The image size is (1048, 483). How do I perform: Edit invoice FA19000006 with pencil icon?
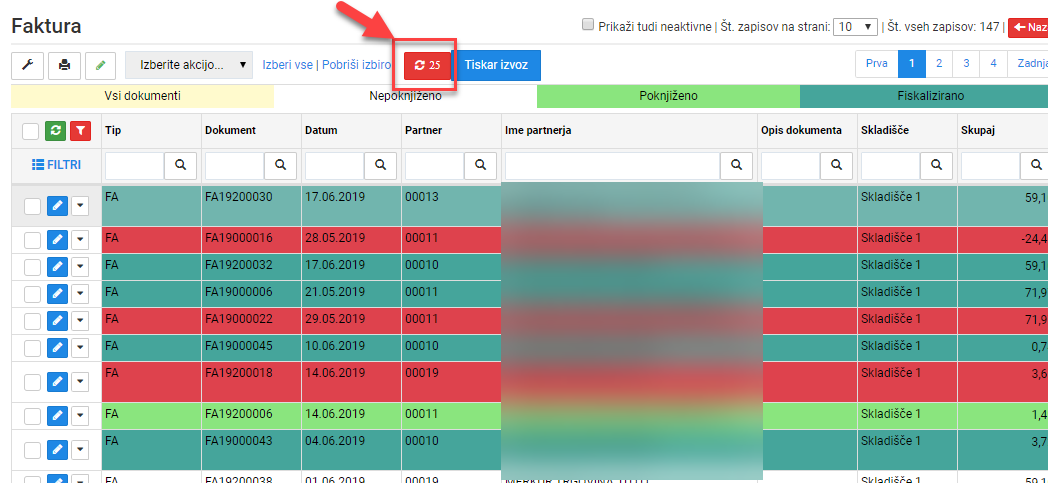(x=57, y=294)
